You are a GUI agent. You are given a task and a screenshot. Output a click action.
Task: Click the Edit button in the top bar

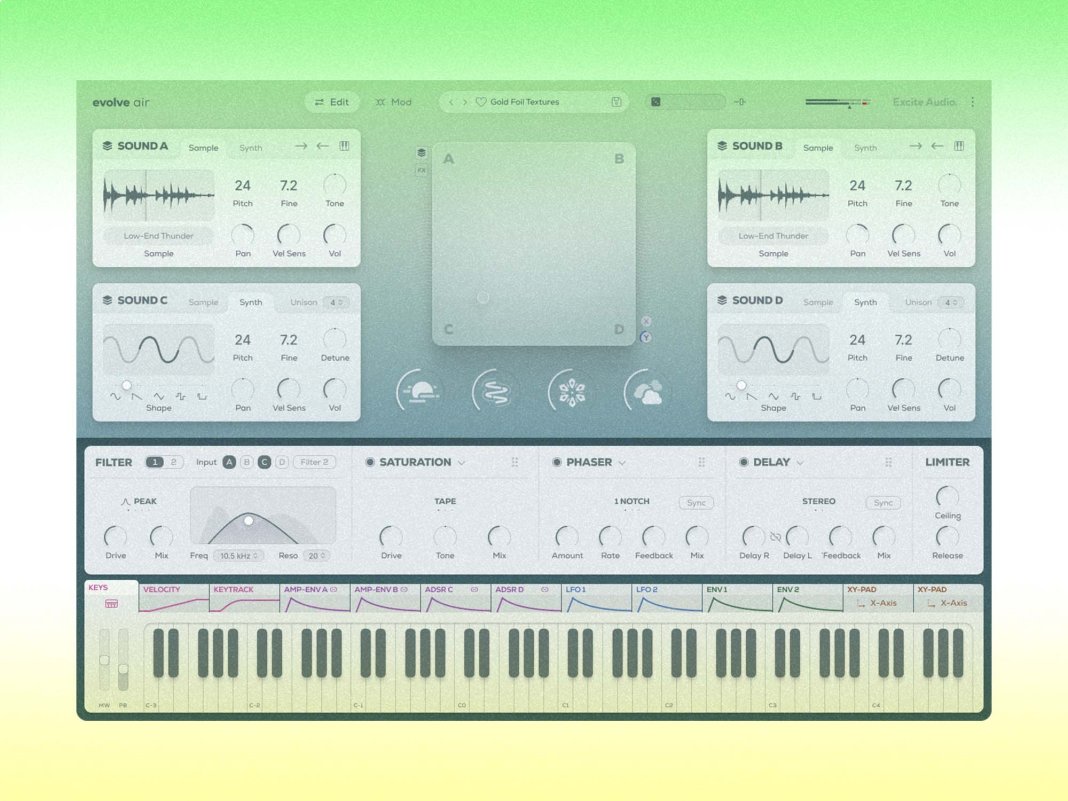click(331, 102)
